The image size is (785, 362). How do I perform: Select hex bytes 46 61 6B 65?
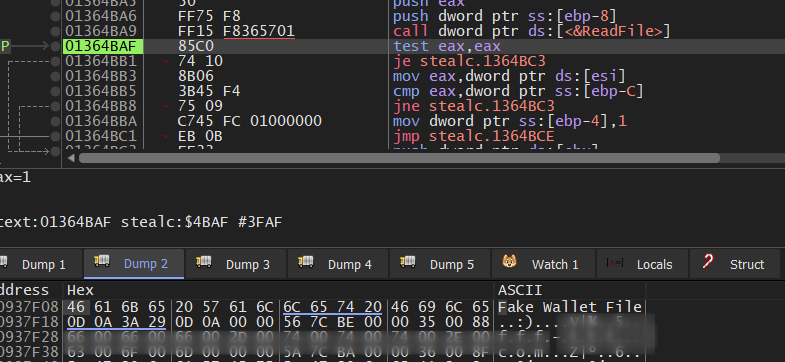tap(116, 307)
